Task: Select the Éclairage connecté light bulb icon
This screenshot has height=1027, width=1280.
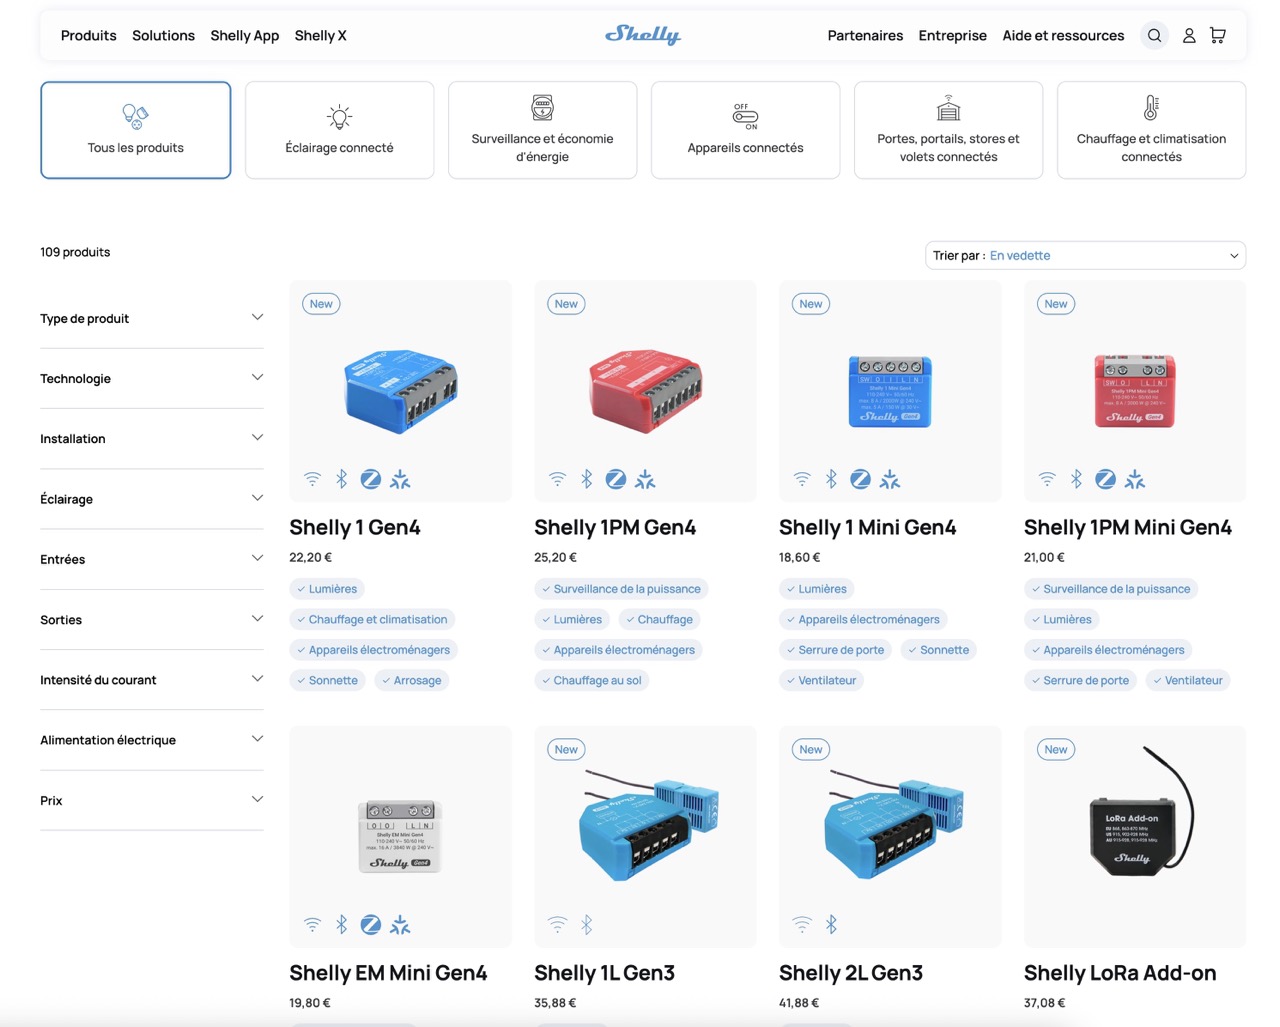Action: pyautogui.click(x=339, y=113)
